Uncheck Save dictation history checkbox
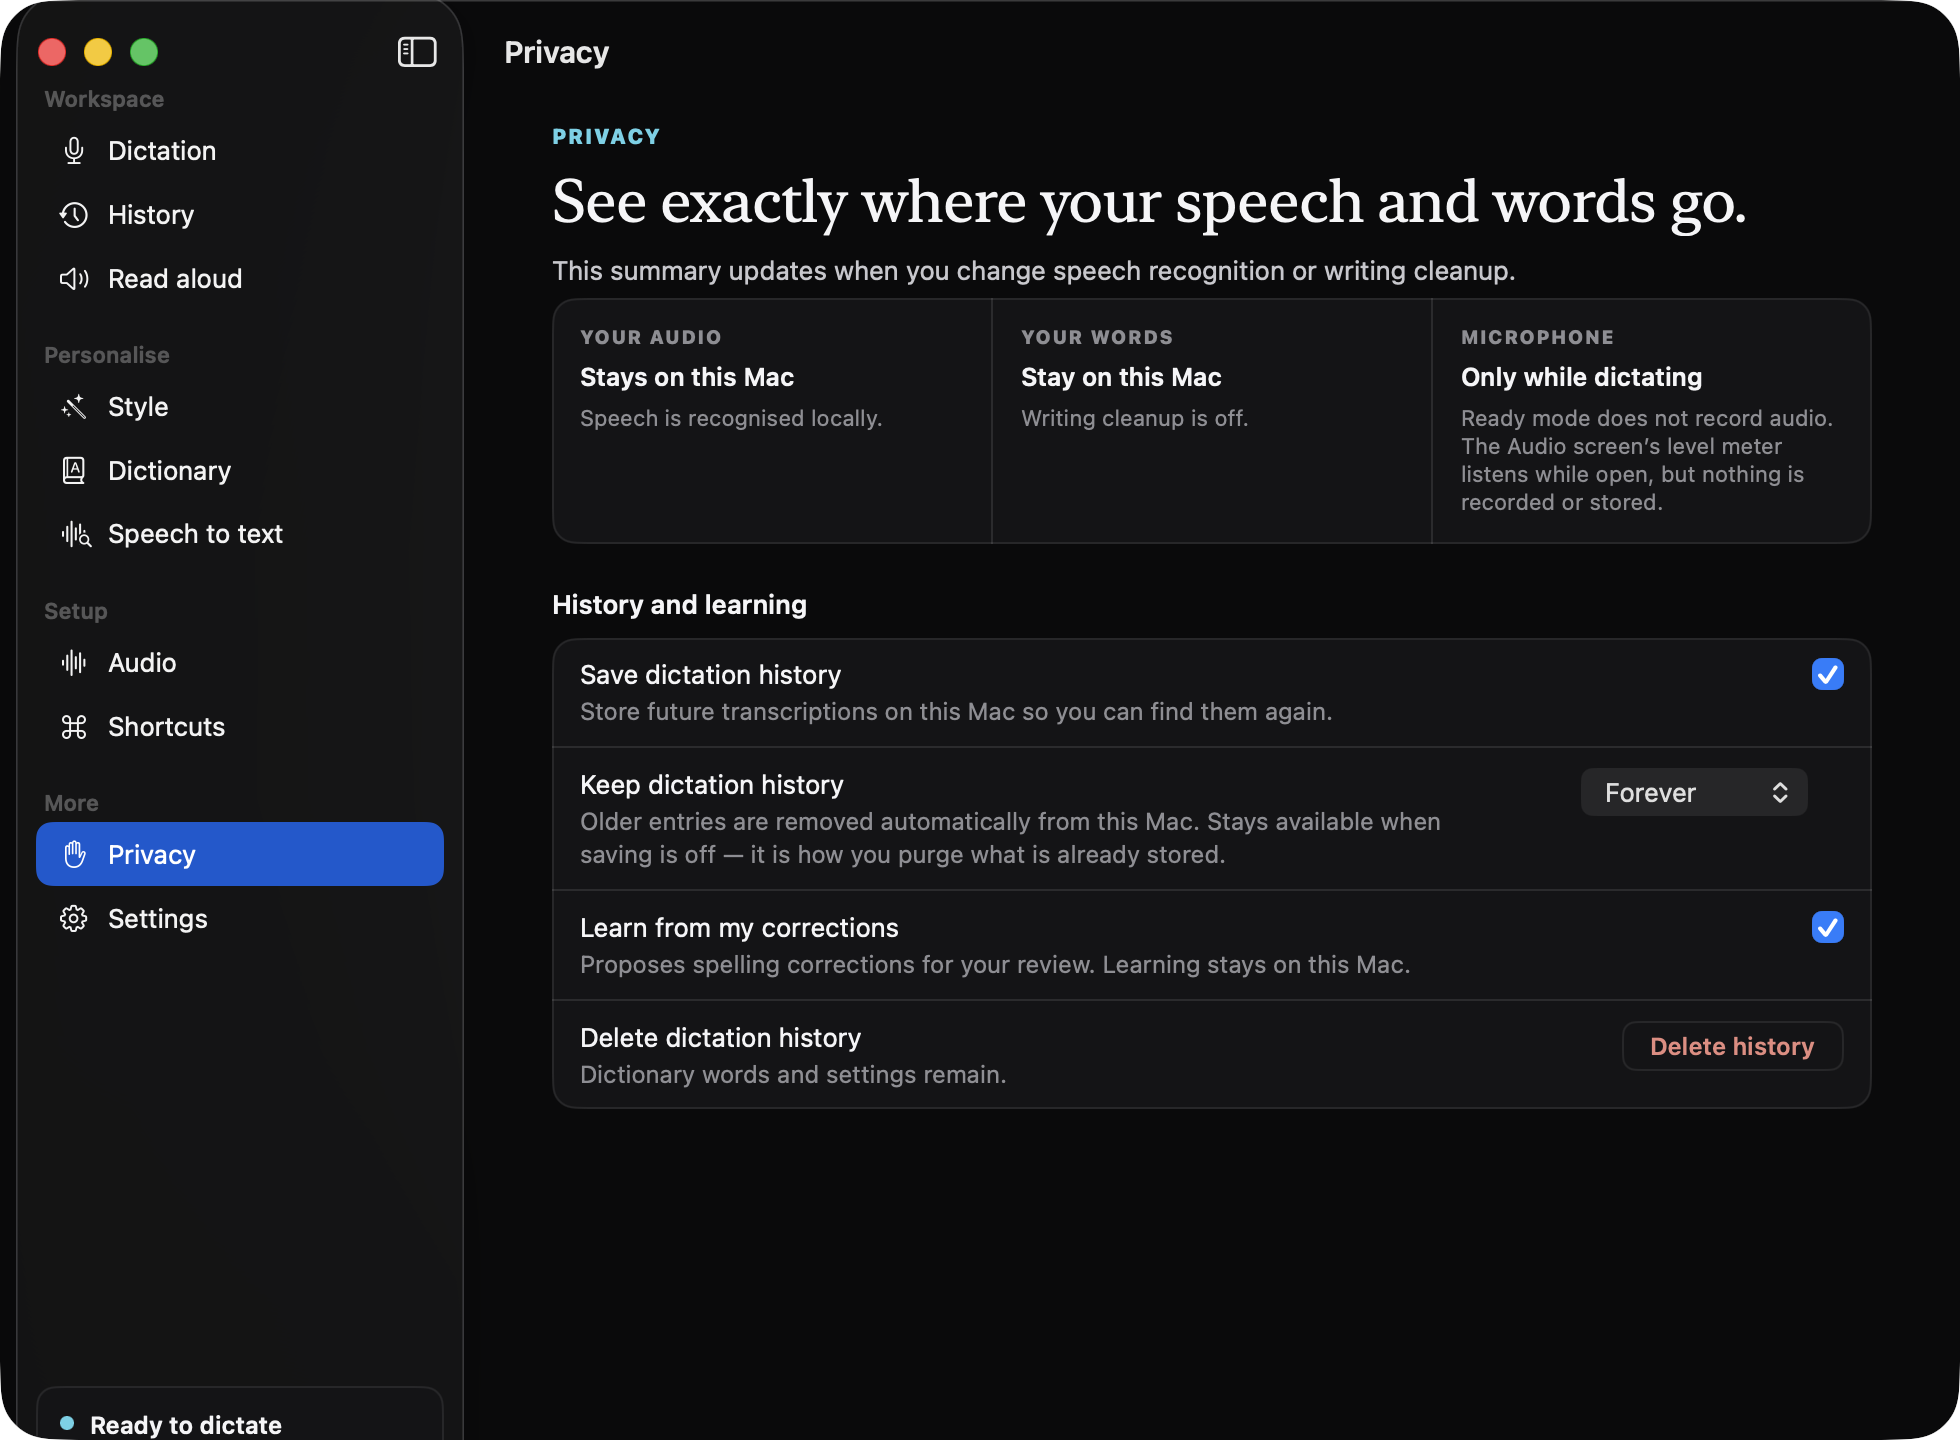The image size is (1960, 1440). click(1827, 675)
